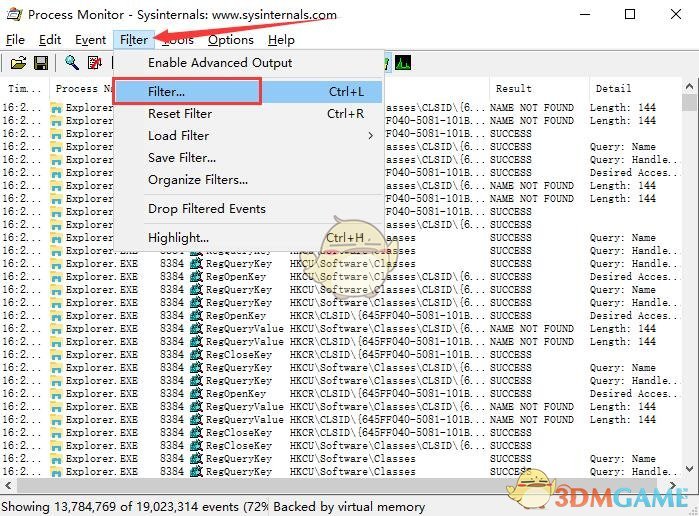
Task: Click the Open file toolbar icon
Action: pos(18,63)
